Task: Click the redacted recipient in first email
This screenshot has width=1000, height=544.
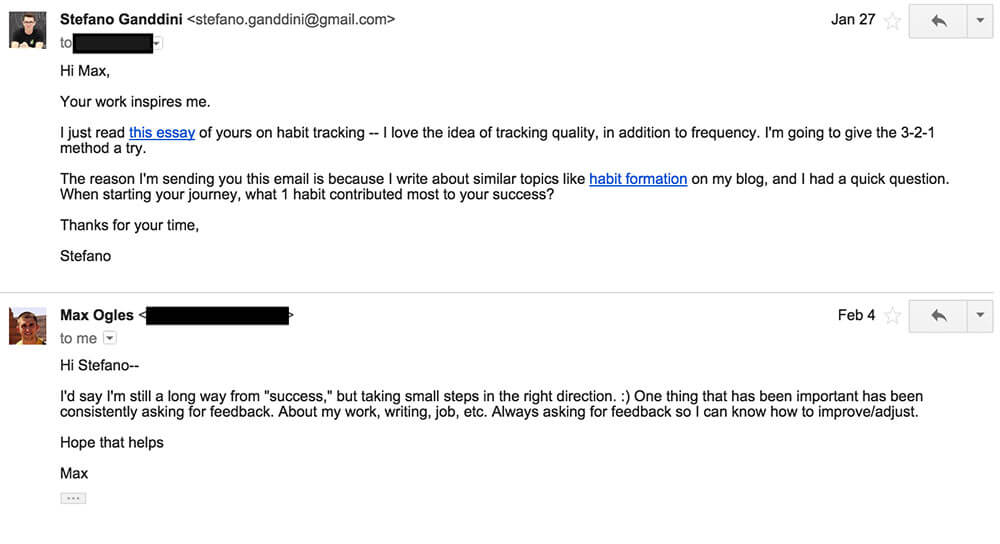Action: click(x=113, y=43)
